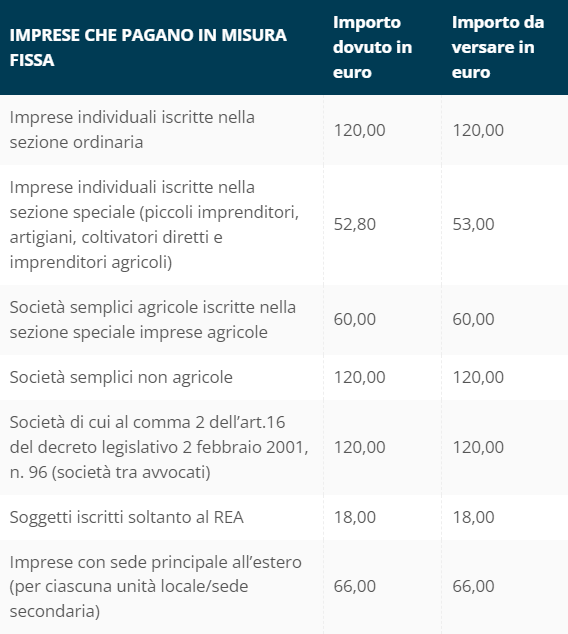Select the 'Importo da versare in euro' header
This screenshot has height=634, width=568.
(498, 47)
